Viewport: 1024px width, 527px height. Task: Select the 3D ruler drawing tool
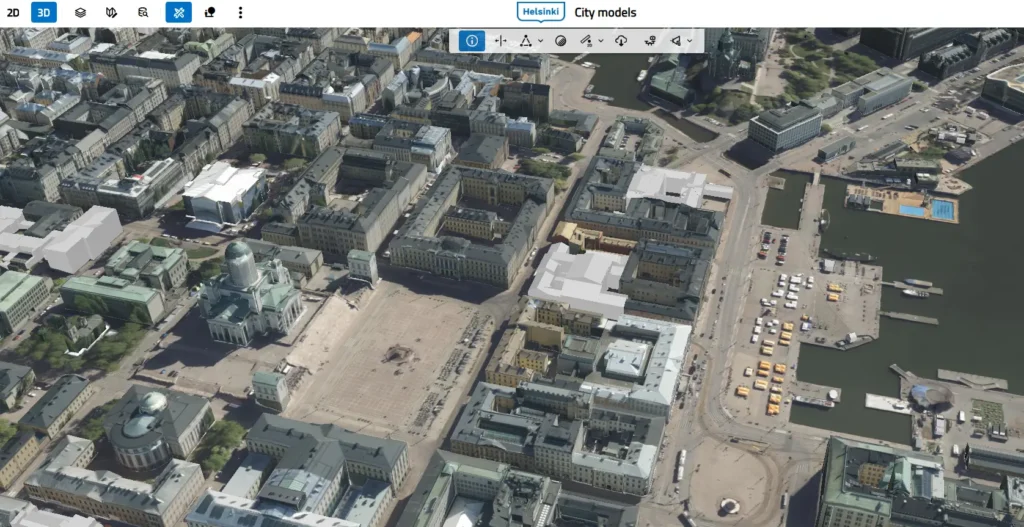click(586, 40)
